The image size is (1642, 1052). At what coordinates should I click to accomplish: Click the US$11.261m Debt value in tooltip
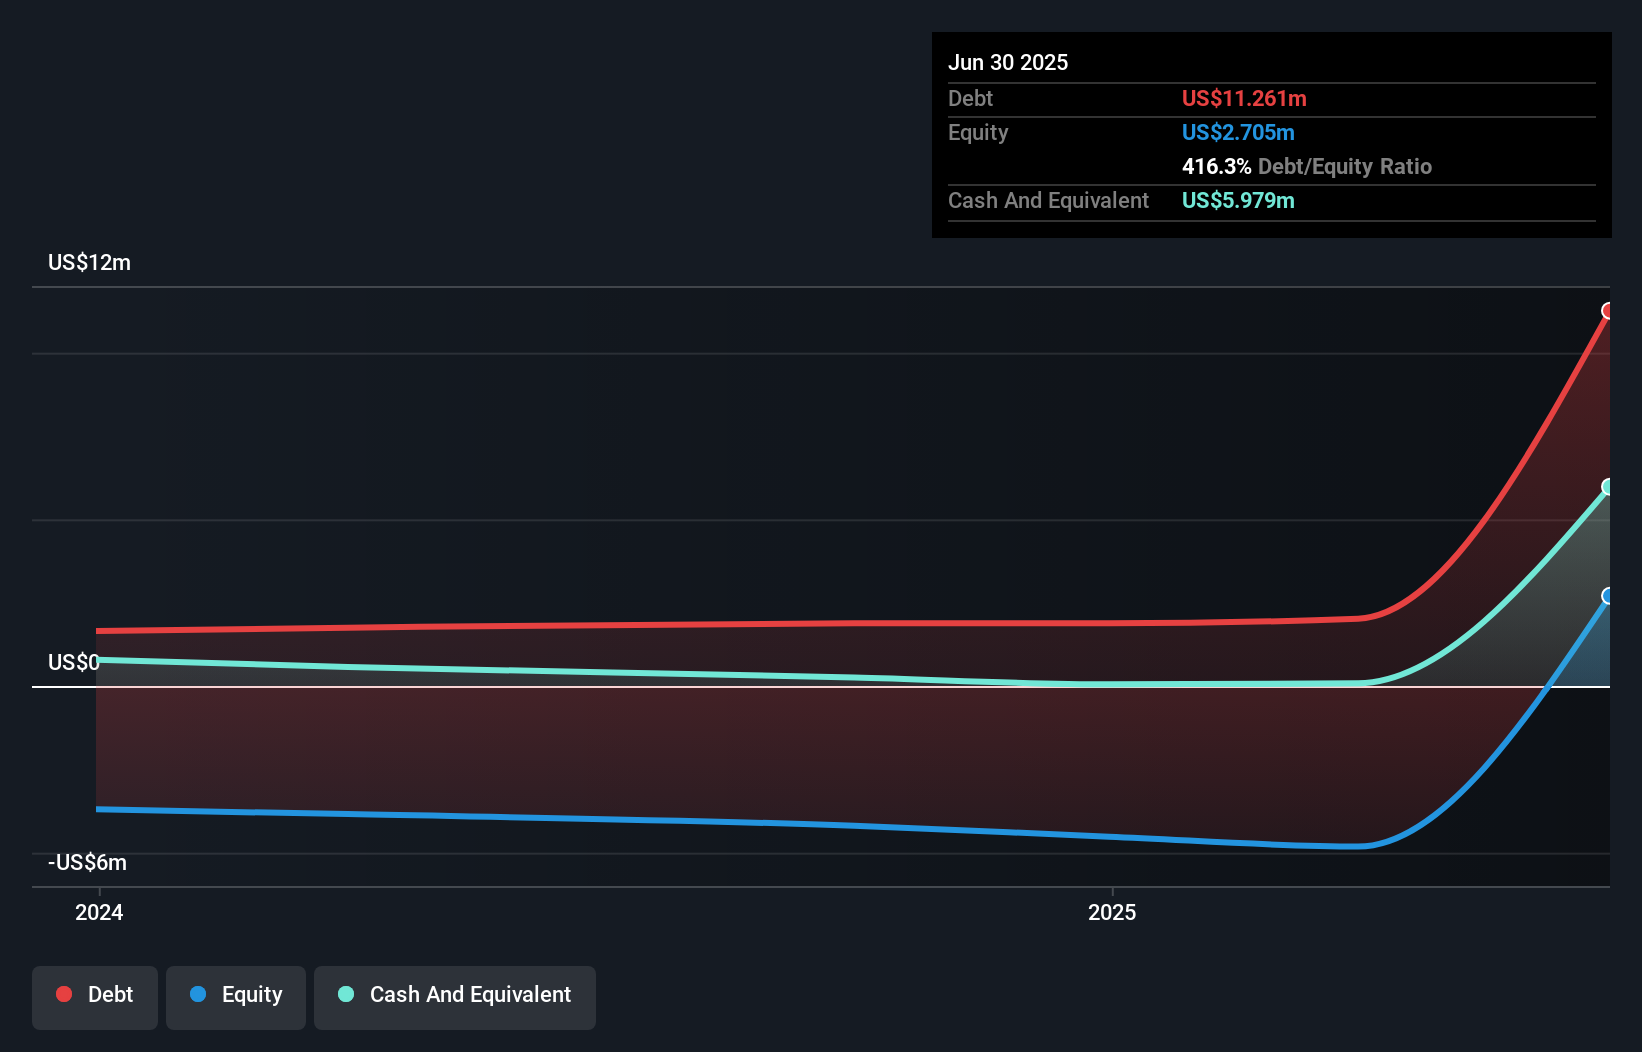[x=1243, y=98]
